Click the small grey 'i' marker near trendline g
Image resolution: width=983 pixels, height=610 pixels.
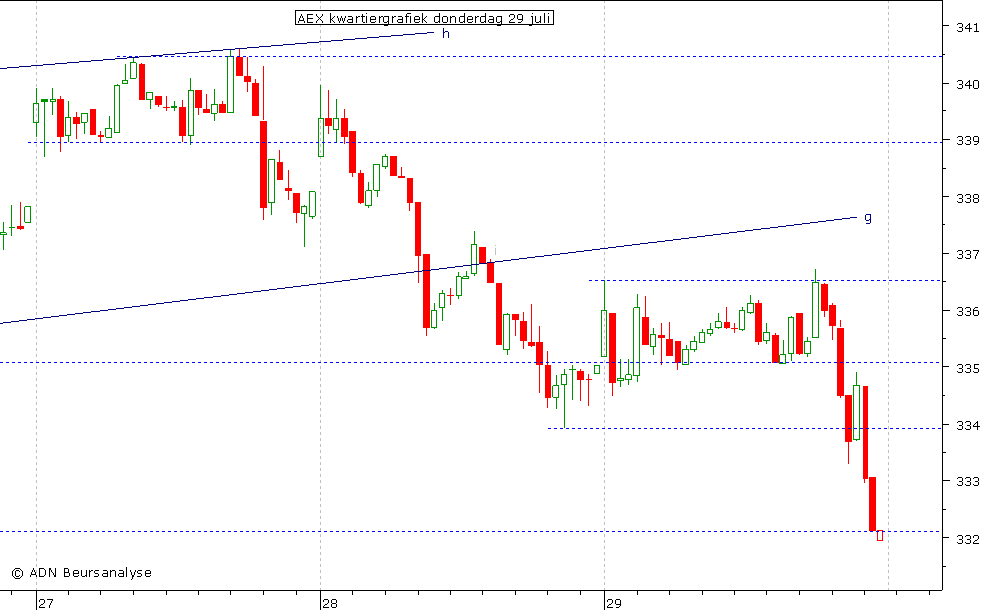click(495, 251)
